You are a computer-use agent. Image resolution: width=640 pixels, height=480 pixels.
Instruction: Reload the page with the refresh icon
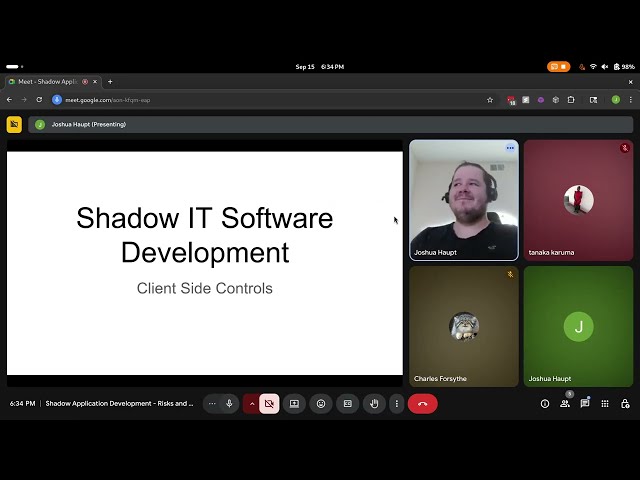click(x=39, y=100)
